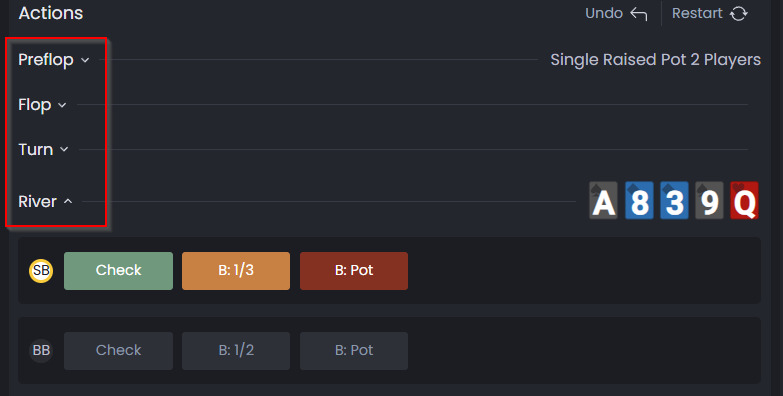The height and width of the screenshot is (396, 783).
Task: Select the Ace of spades board card
Action: pos(603,201)
